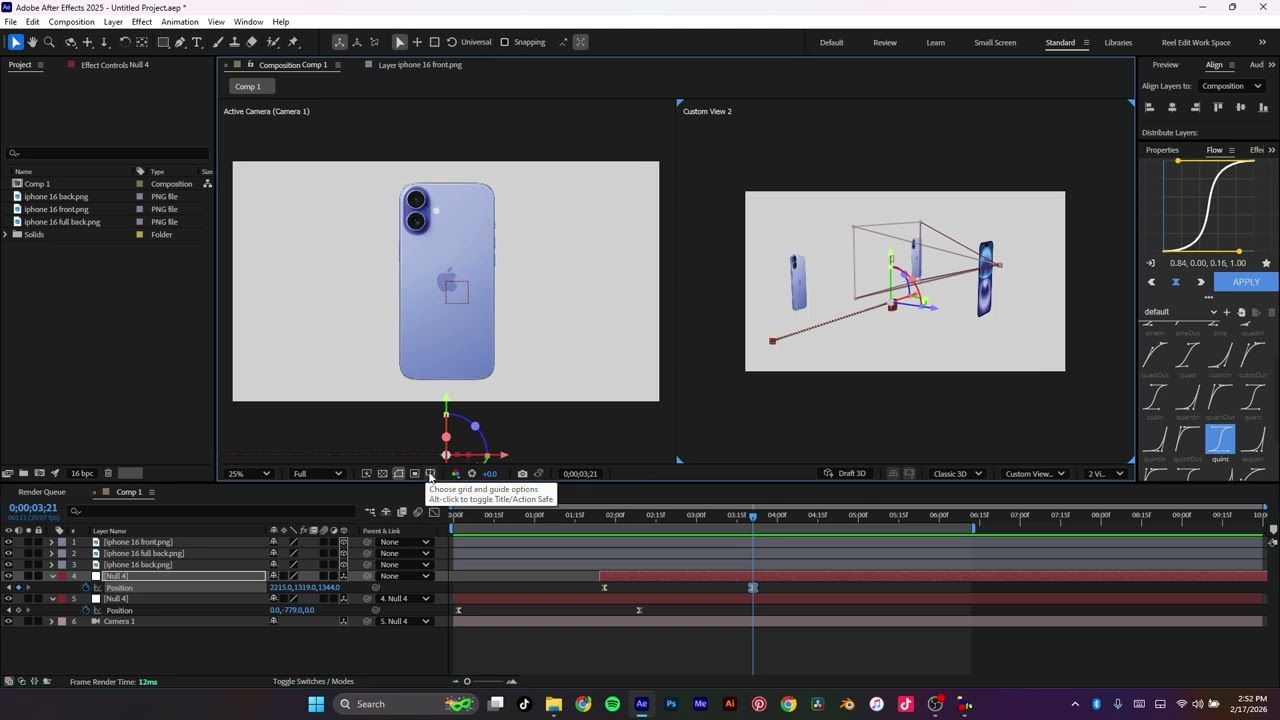The height and width of the screenshot is (720, 1280).
Task: Open parent dropdown of Camera 1 layer
Action: pos(405,621)
